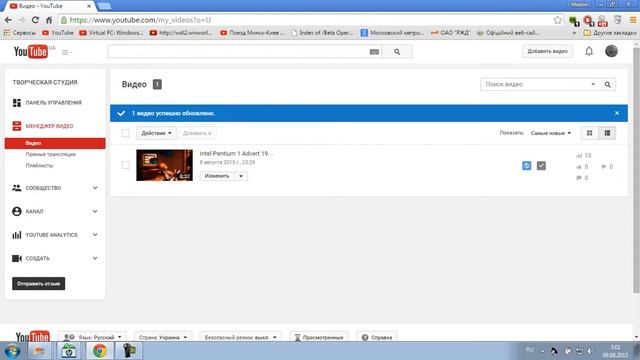Click the magnifier search button in header
This screenshot has height=360, width=640.
tap(397, 52)
